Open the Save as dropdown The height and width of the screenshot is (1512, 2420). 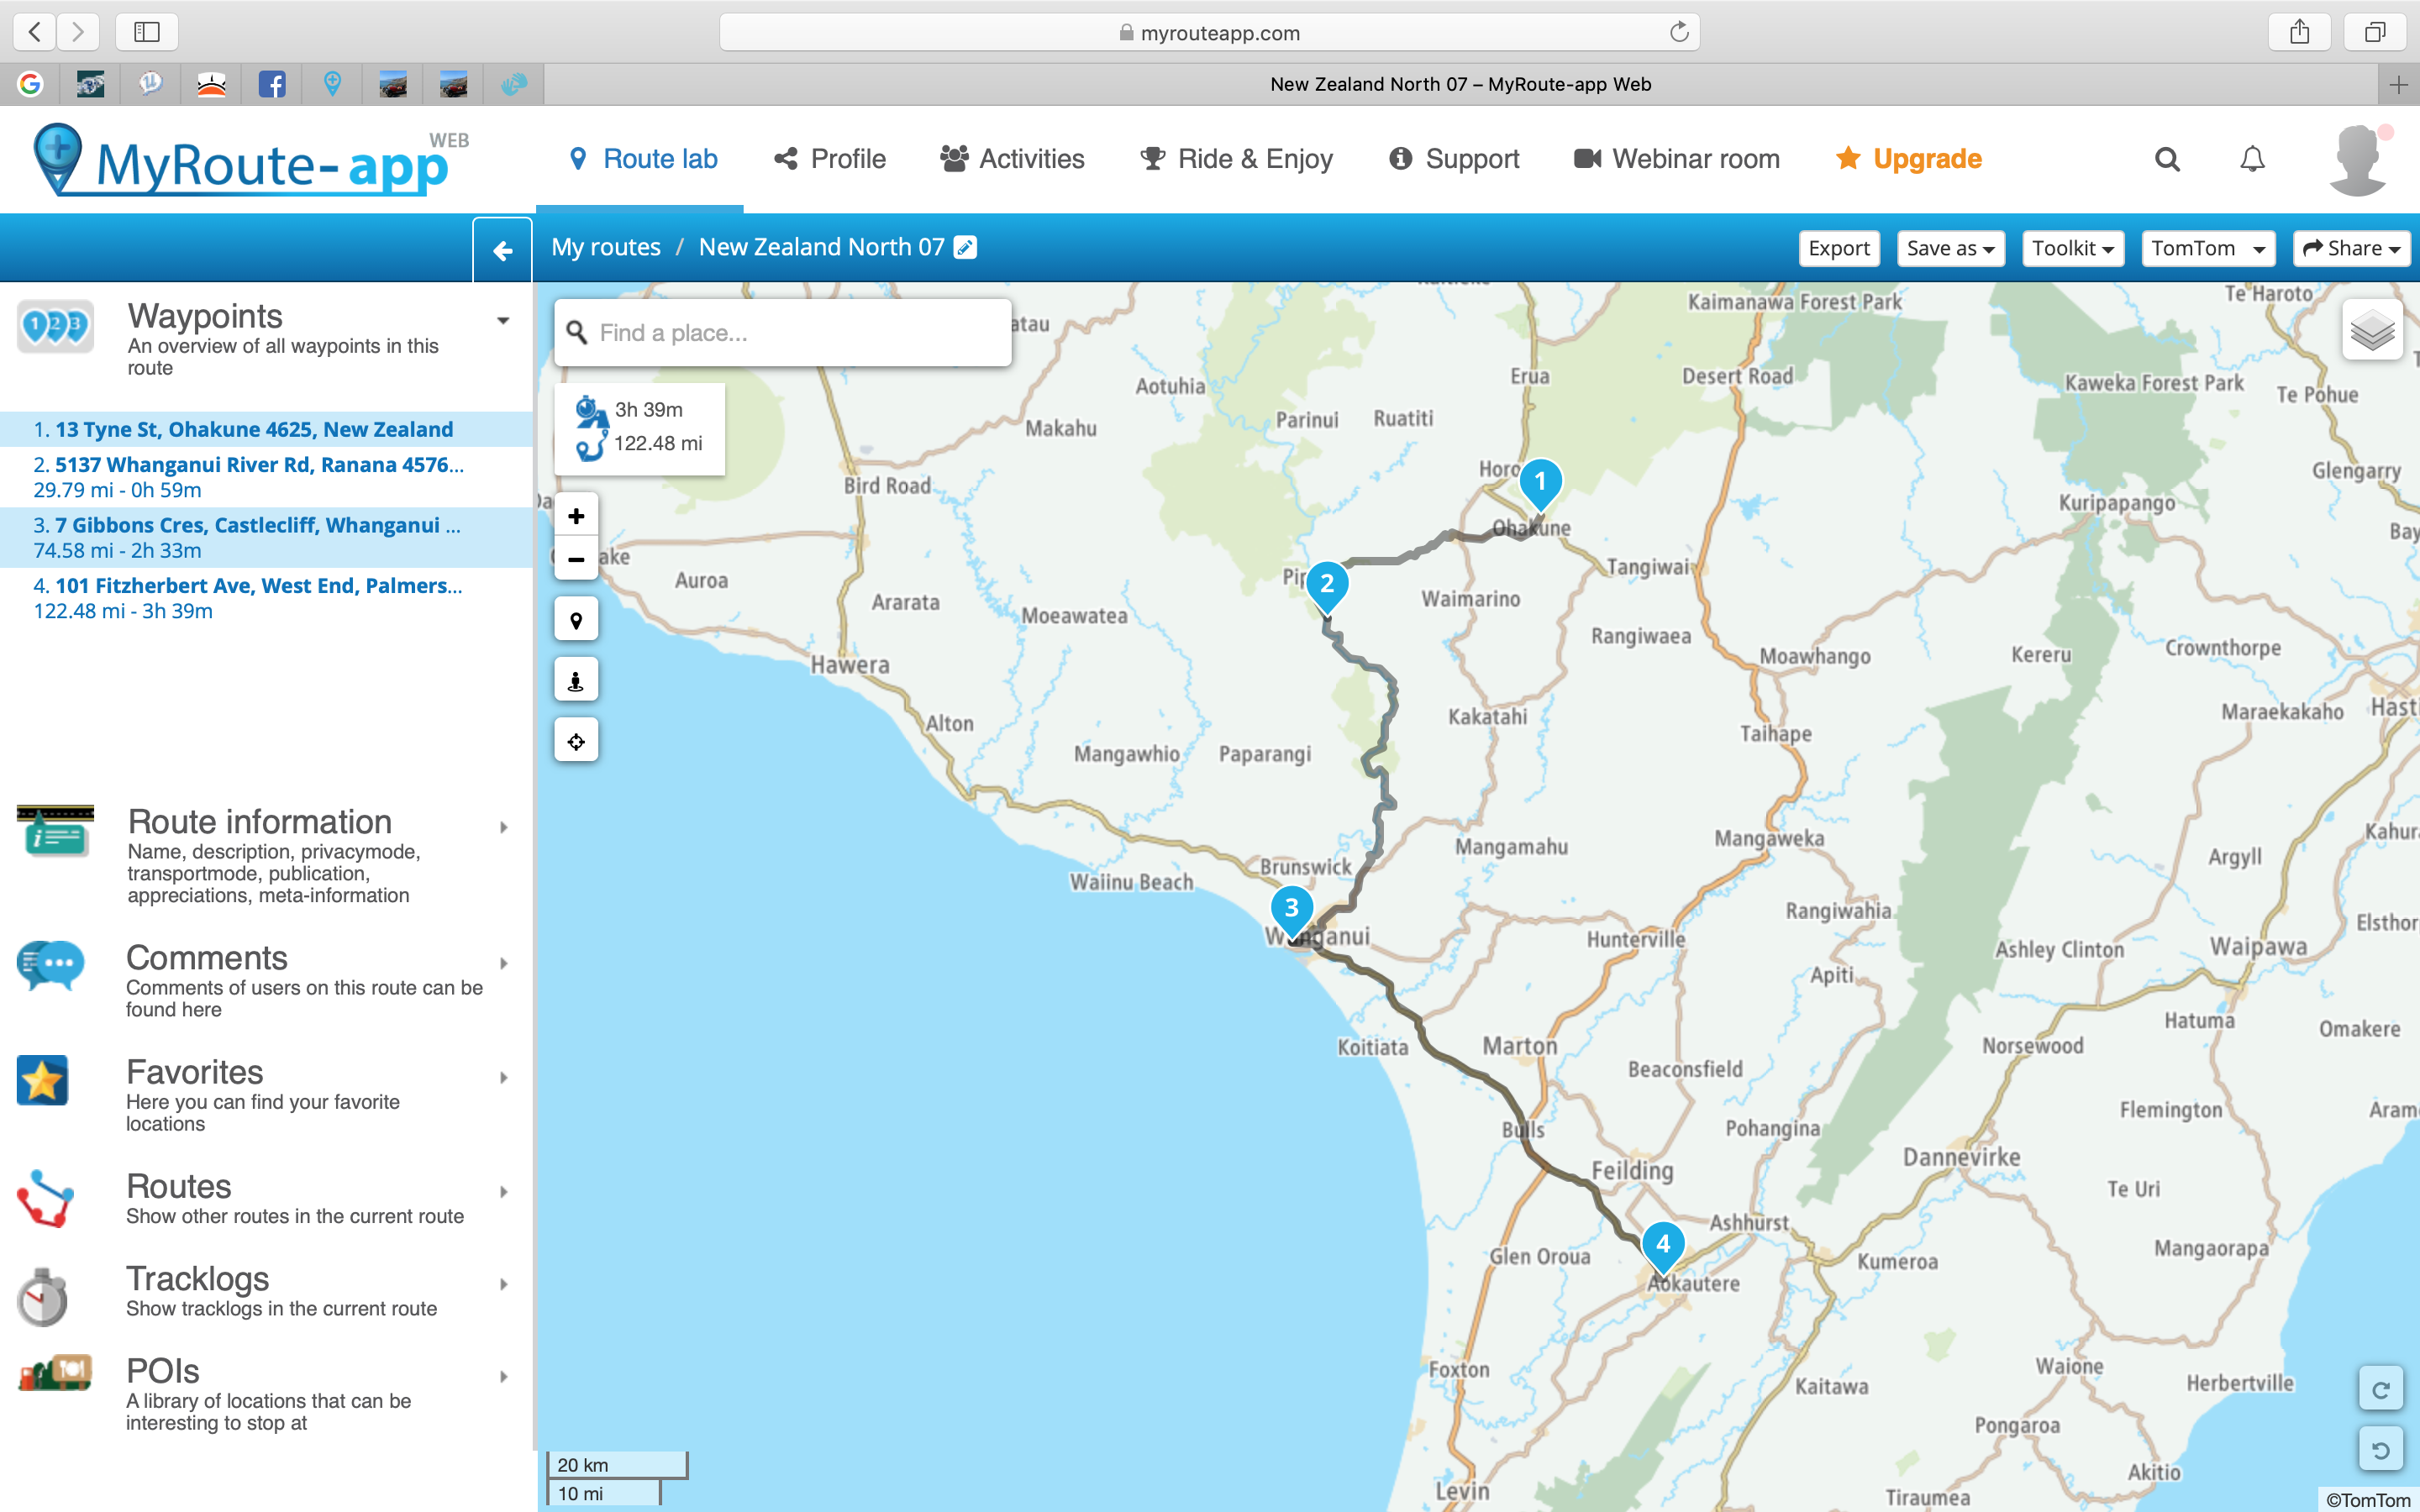point(1950,248)
